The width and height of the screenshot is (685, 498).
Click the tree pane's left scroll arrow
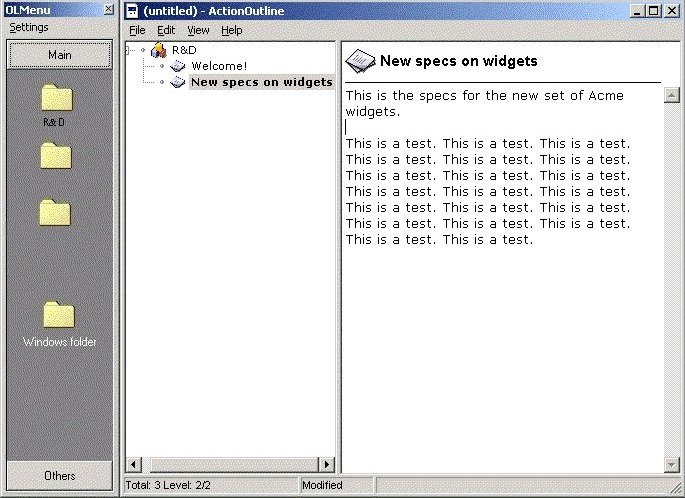coord(133,464)
